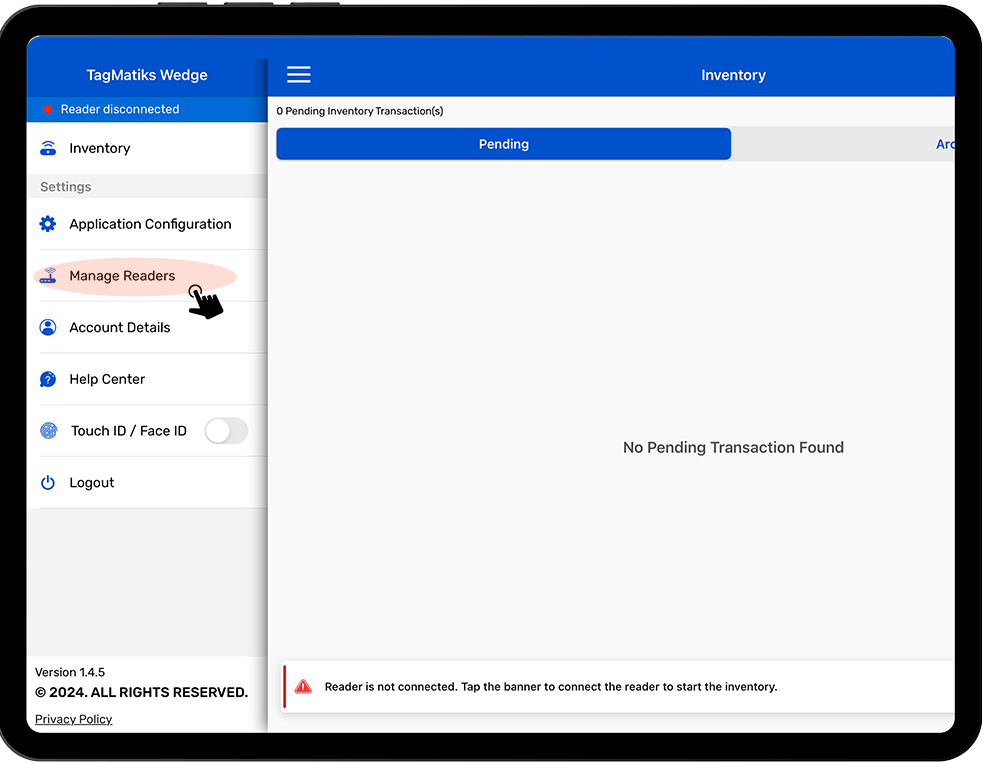Viewport: 988px width, 763px height.
Task: Click the No Pending Transaction Found message
Action: click(733, 448)
